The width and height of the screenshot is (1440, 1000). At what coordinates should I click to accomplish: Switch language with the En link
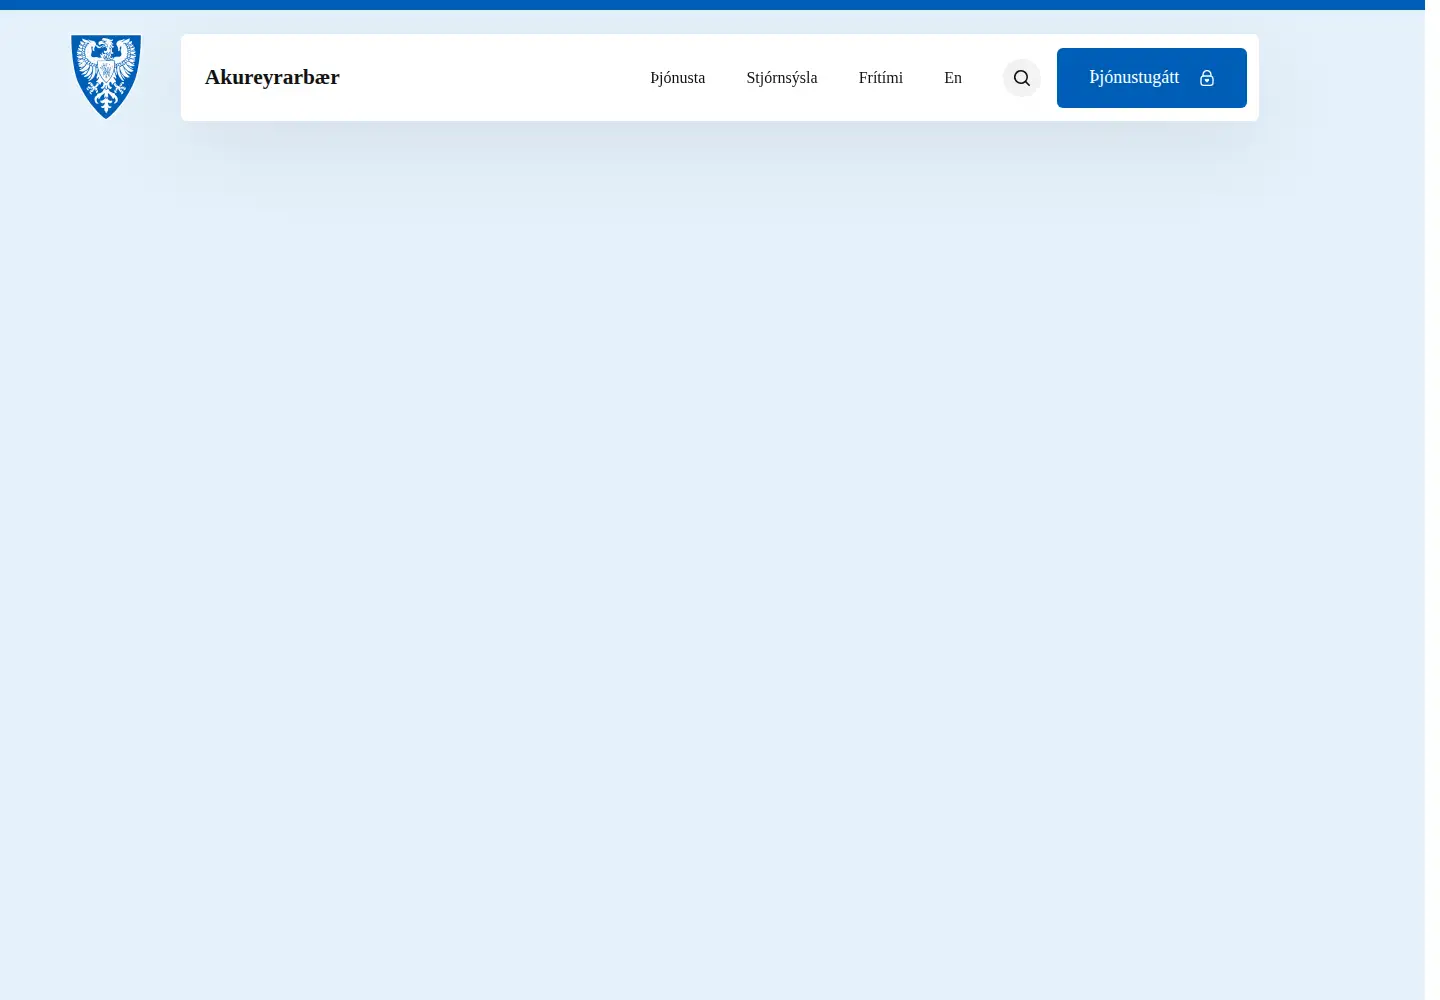click(x=953, y=78)
